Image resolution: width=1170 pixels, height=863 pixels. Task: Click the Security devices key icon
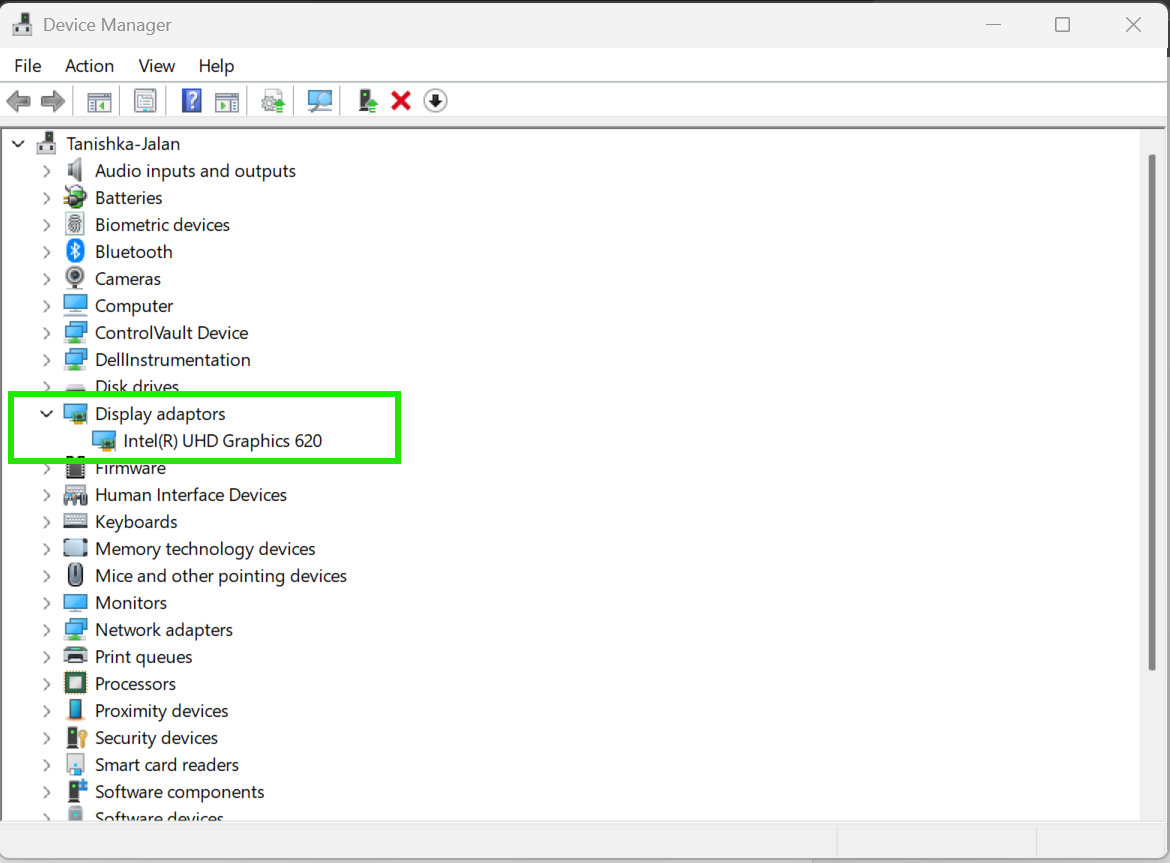(77, 738)
